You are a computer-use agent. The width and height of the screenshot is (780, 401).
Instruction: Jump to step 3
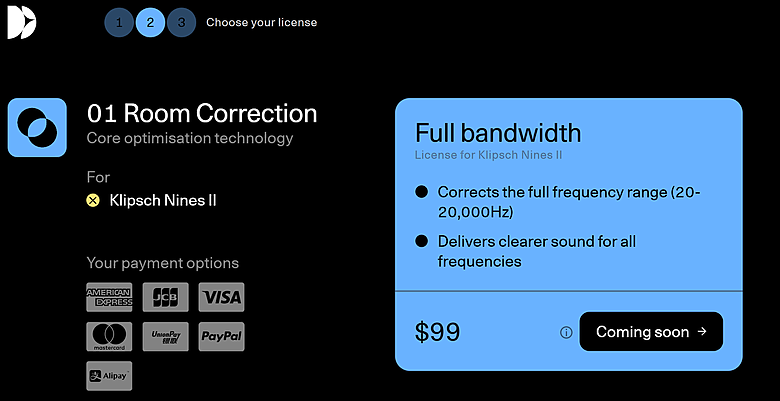pos(181,22)
